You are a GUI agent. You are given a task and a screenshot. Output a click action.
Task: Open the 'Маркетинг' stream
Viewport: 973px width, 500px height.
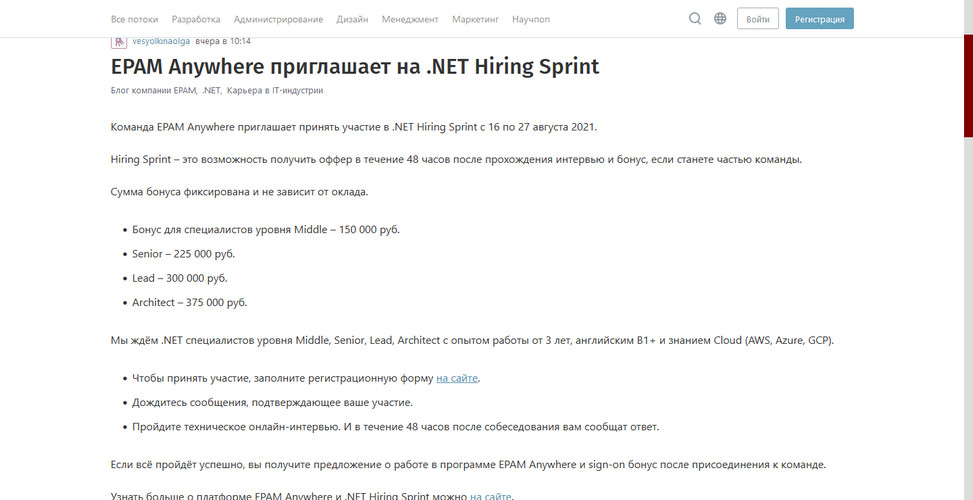point(475,19)
